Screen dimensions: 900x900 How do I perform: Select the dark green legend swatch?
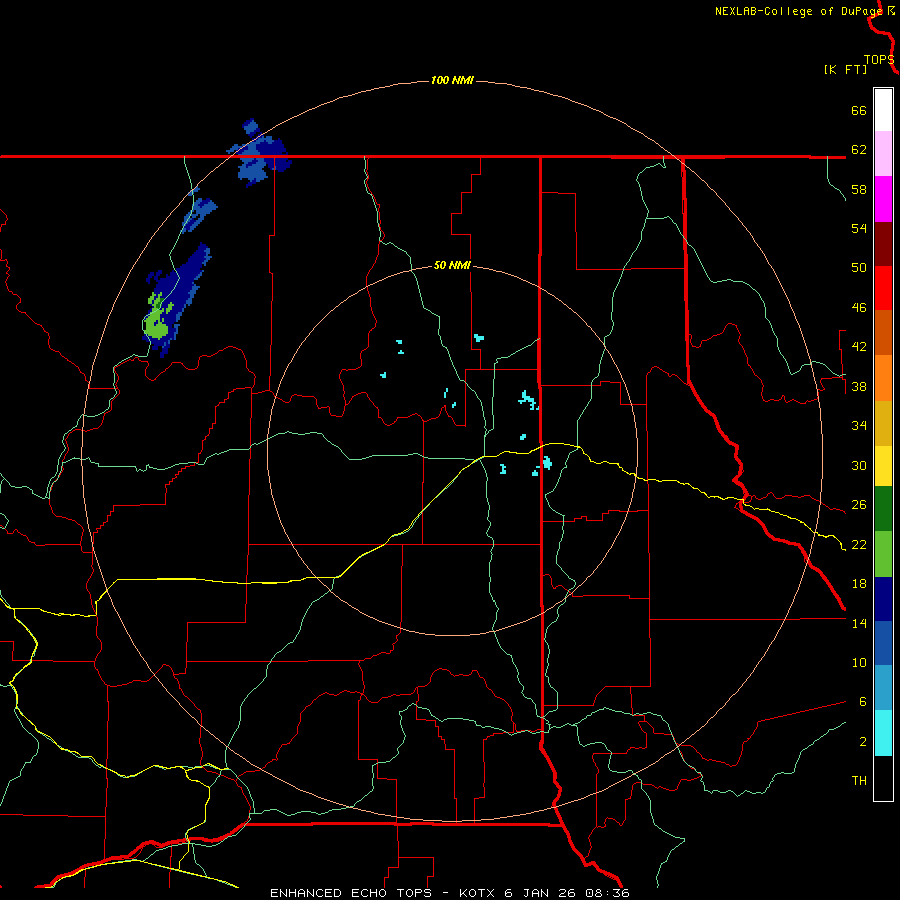pos(883,509)
